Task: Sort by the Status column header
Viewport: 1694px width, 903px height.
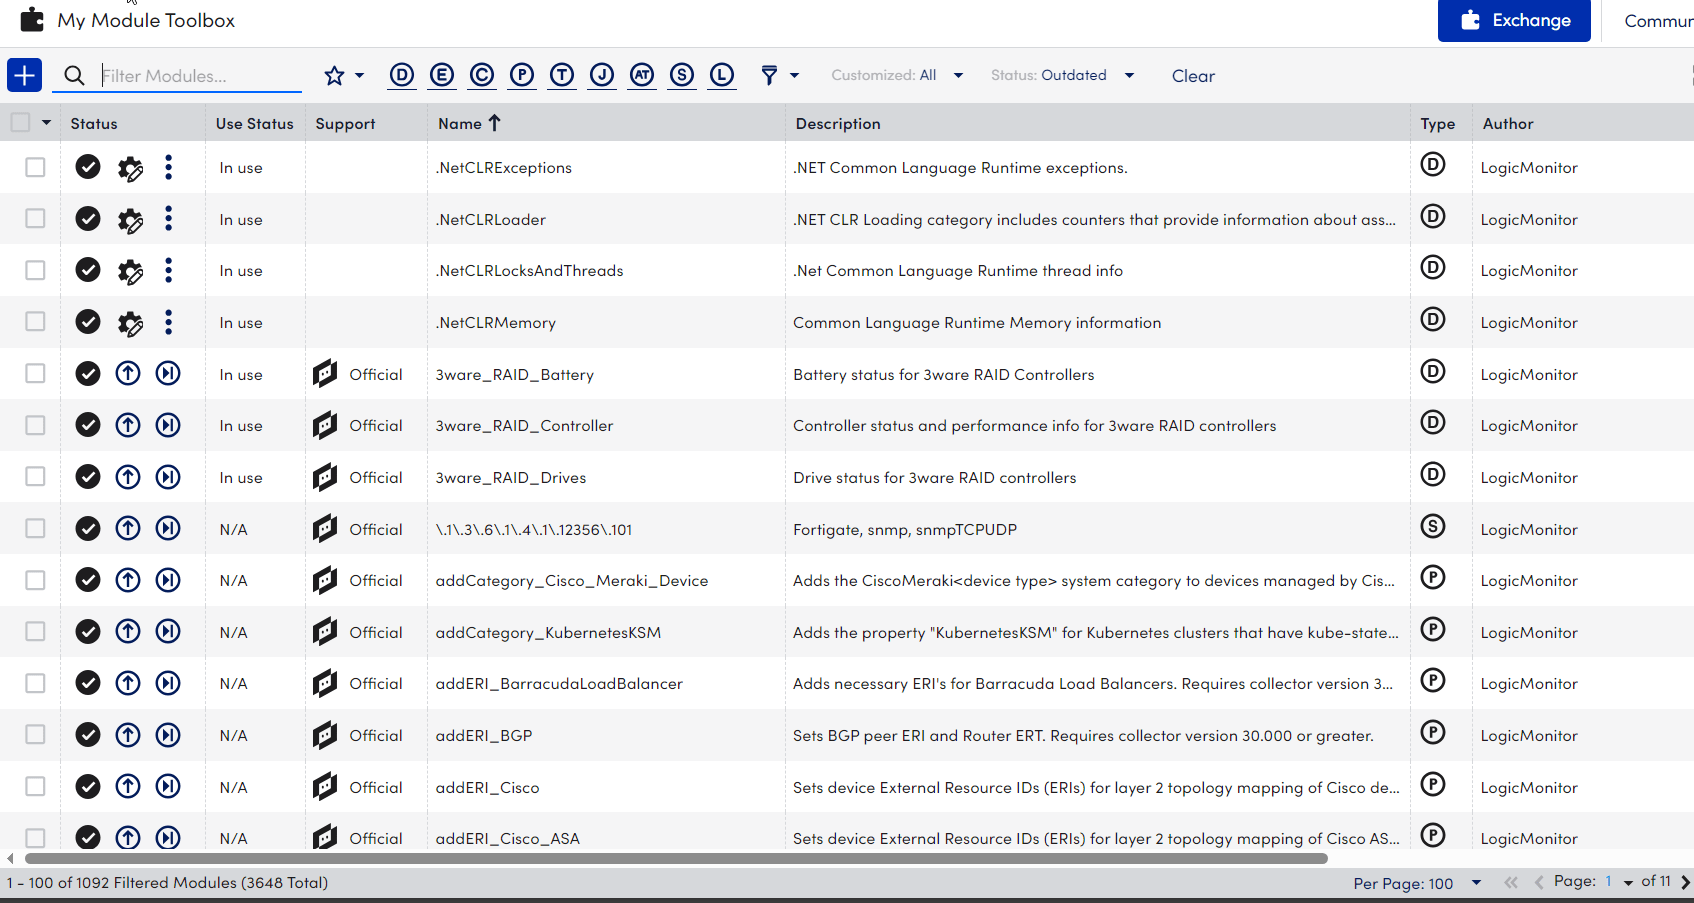Action: point(94,123)
